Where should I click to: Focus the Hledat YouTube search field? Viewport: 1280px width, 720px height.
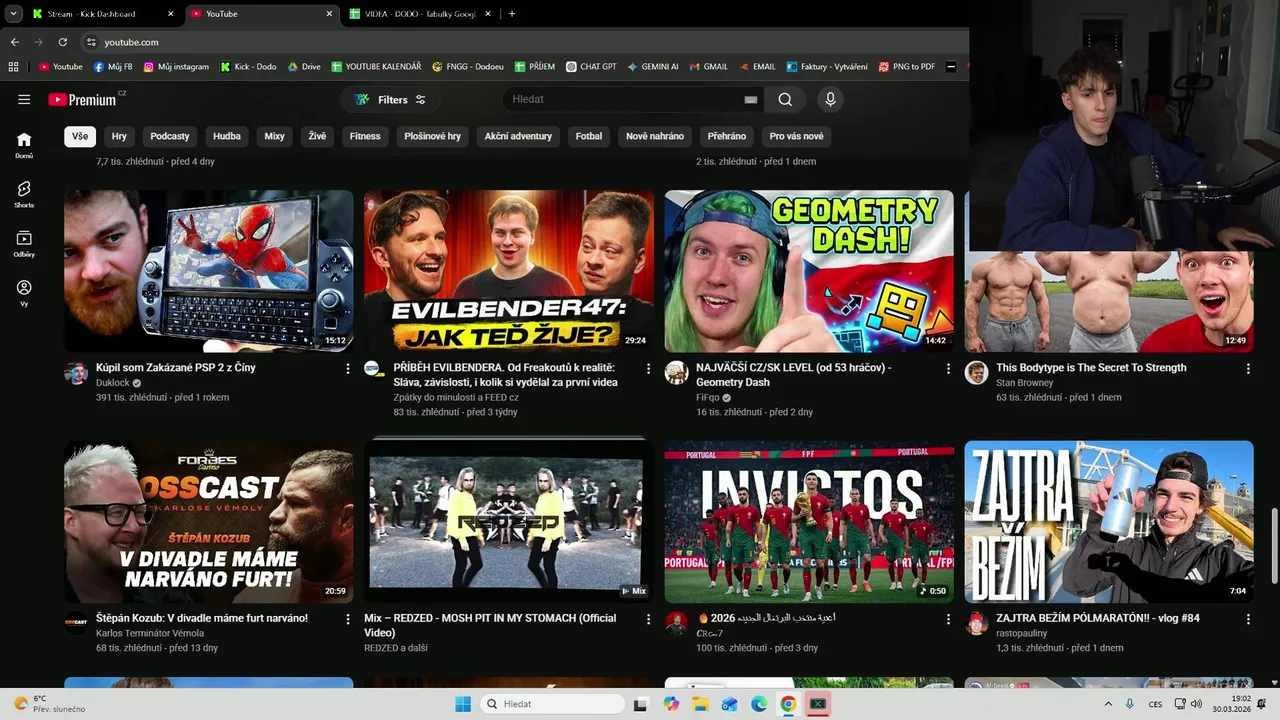point(625,99)
